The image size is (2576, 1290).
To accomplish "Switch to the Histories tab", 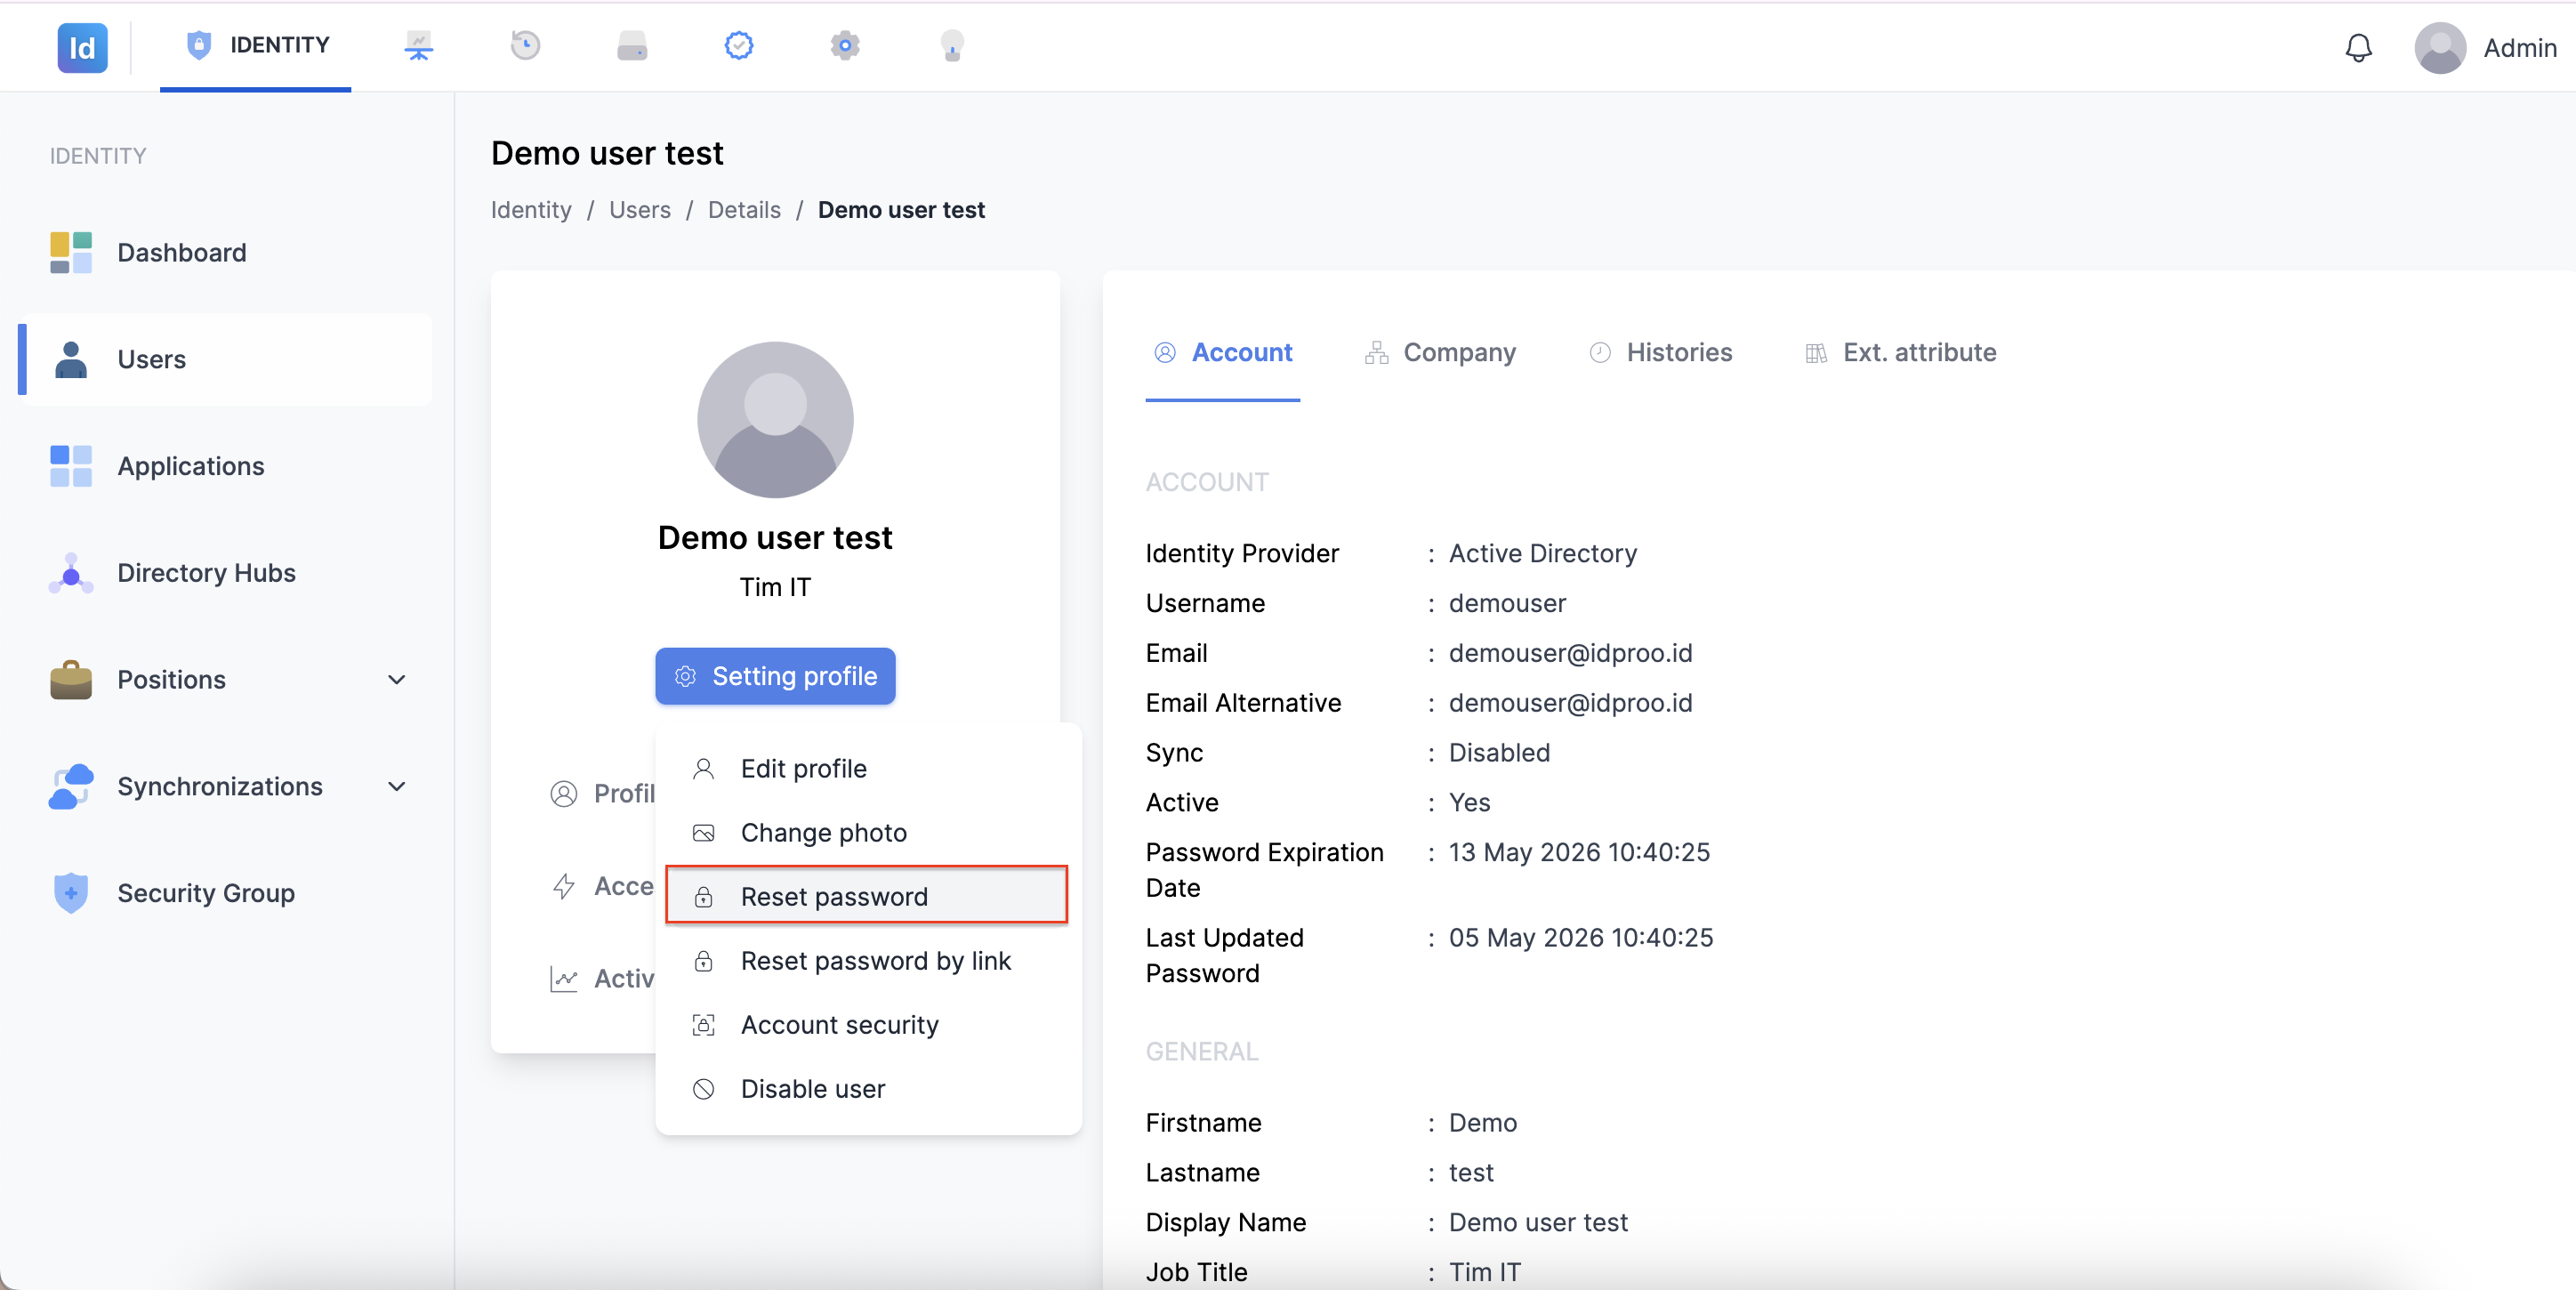I will click(1661, 353).
